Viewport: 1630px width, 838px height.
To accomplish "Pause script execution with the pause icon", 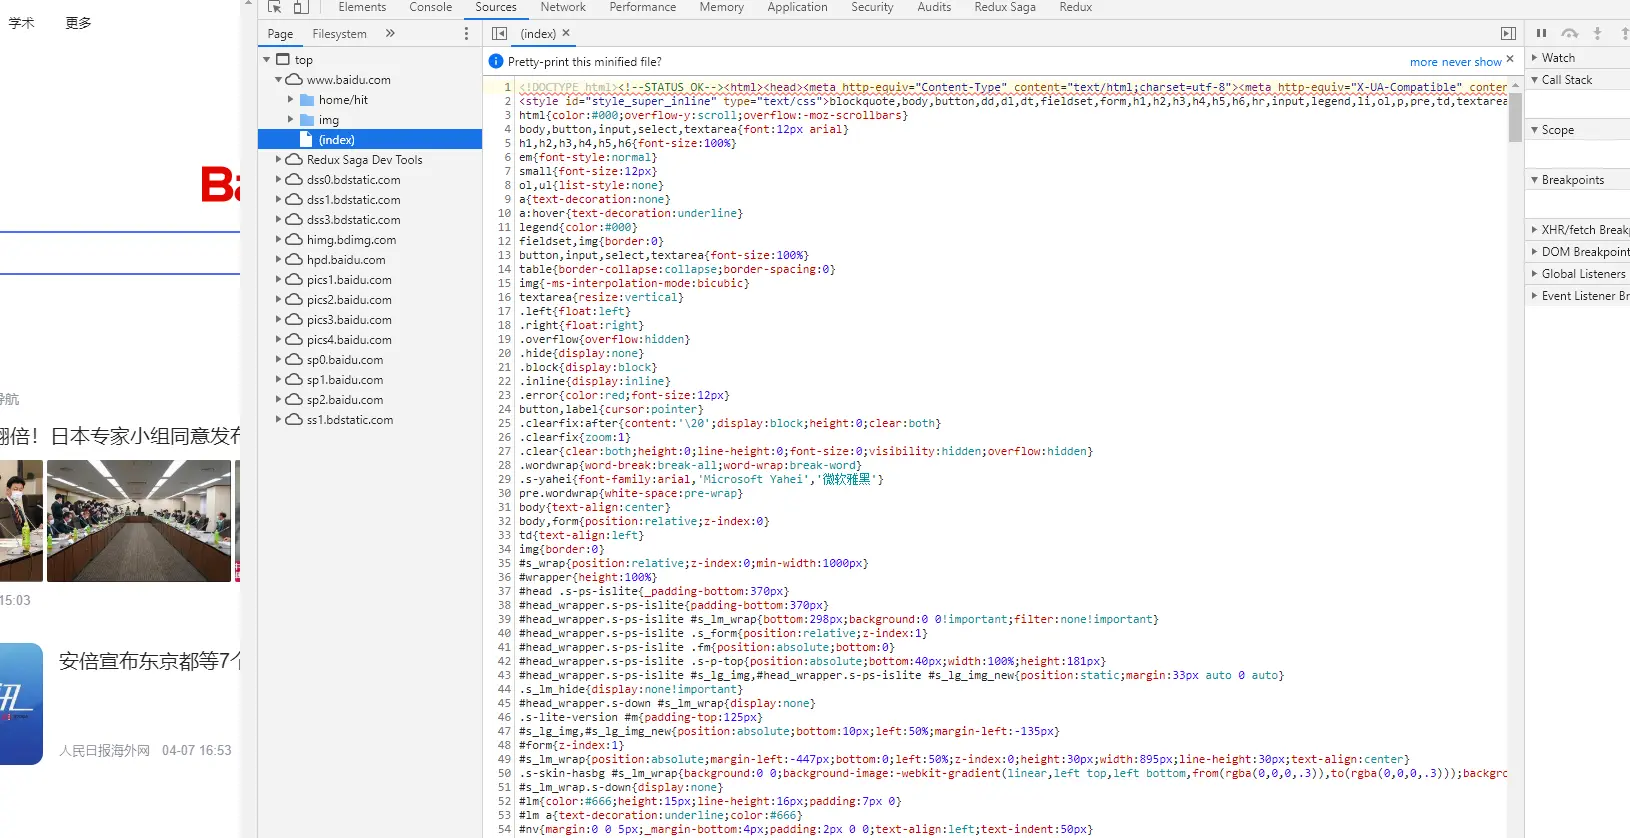I will click(1541, 33).
